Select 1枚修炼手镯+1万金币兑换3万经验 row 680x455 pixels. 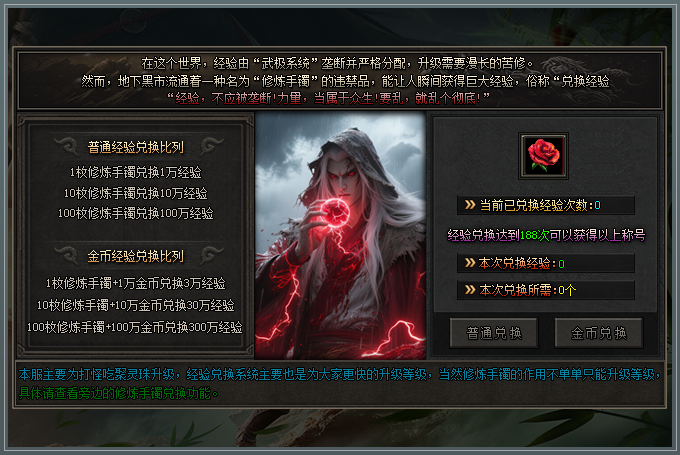[x=136, y=283]
